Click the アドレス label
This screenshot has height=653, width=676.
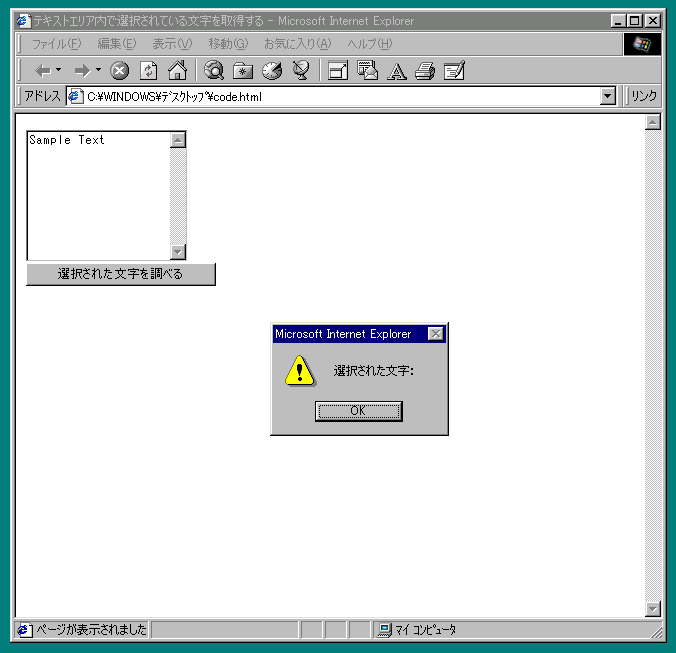click(42, 96)
